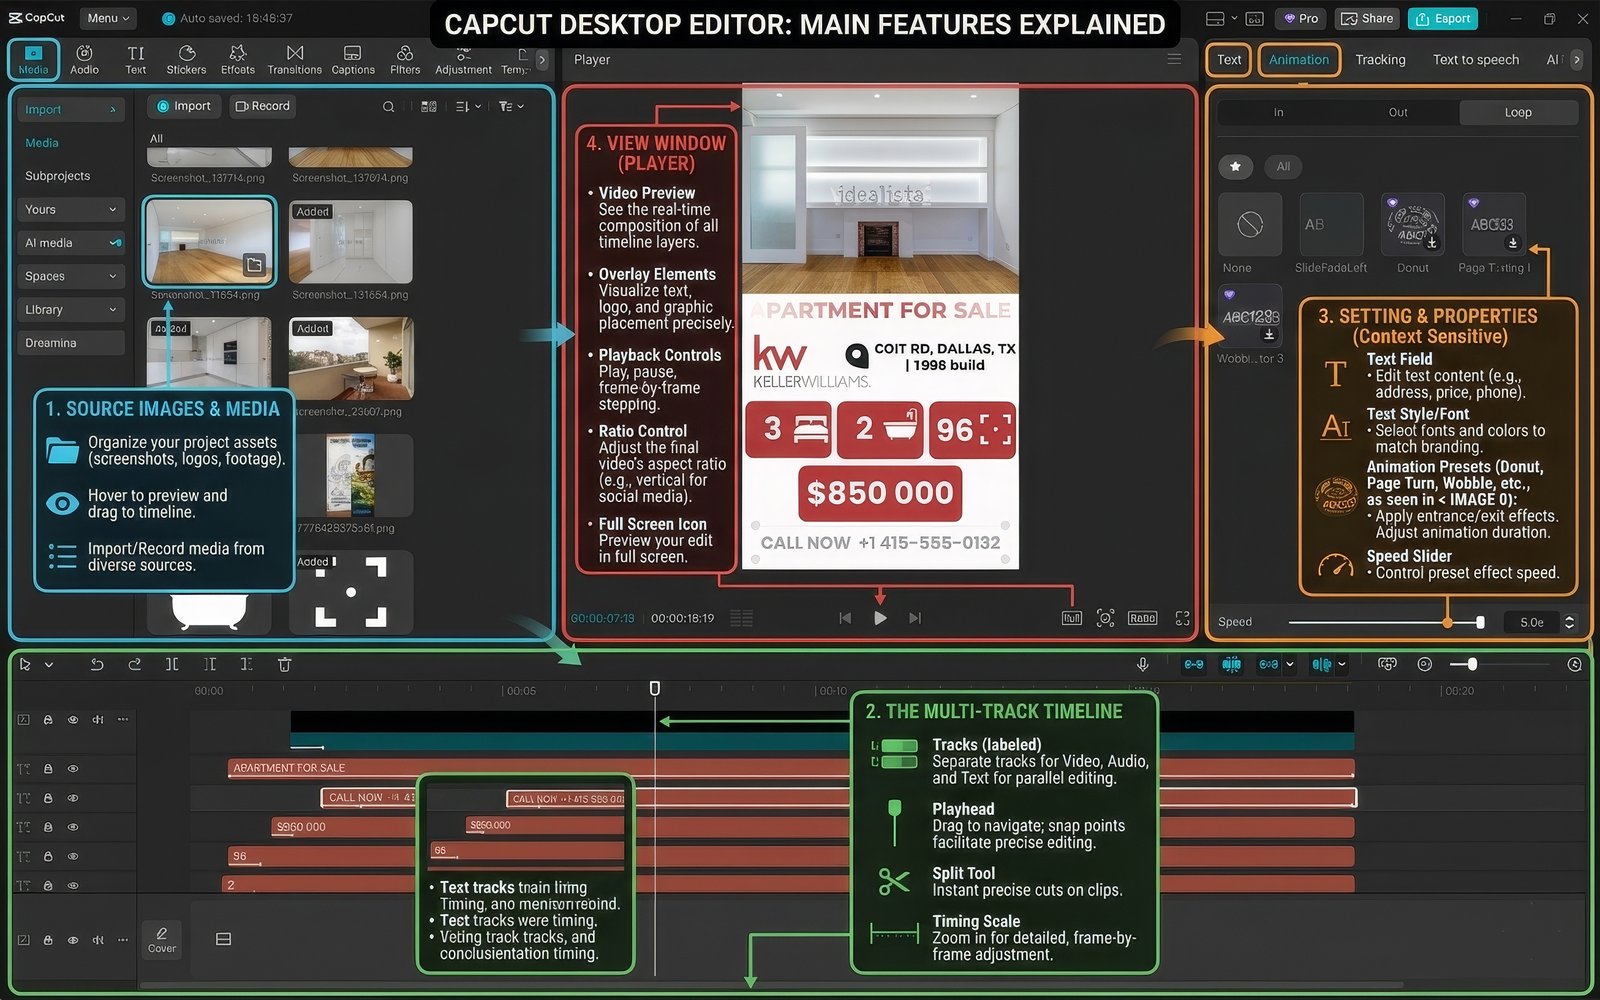This screenshot has width=1600, height=1000.
Task: Click the Undo arrow in timeline toolbar
Action: pos(97,664)
